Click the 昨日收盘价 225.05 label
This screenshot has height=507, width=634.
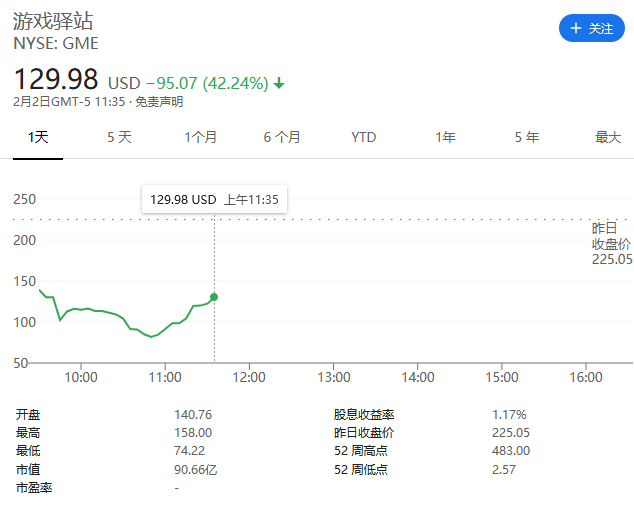[610, 244]
